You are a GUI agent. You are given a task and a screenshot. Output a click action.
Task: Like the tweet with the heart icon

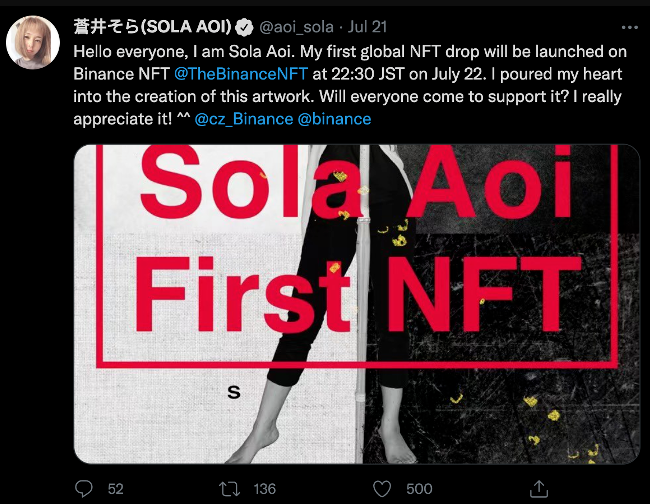pyautogui.click(x=382, y=489)
